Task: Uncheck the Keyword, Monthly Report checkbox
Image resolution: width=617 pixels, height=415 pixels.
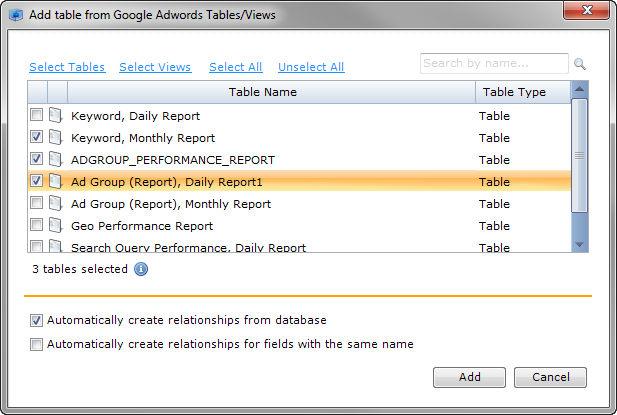Action: (x=37, y=137)
